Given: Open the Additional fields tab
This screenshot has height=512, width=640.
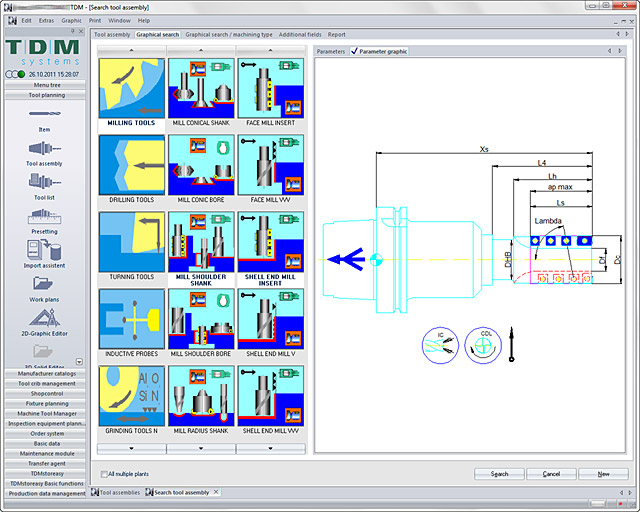Looking at the screenshot, I should tap(300, 35).
